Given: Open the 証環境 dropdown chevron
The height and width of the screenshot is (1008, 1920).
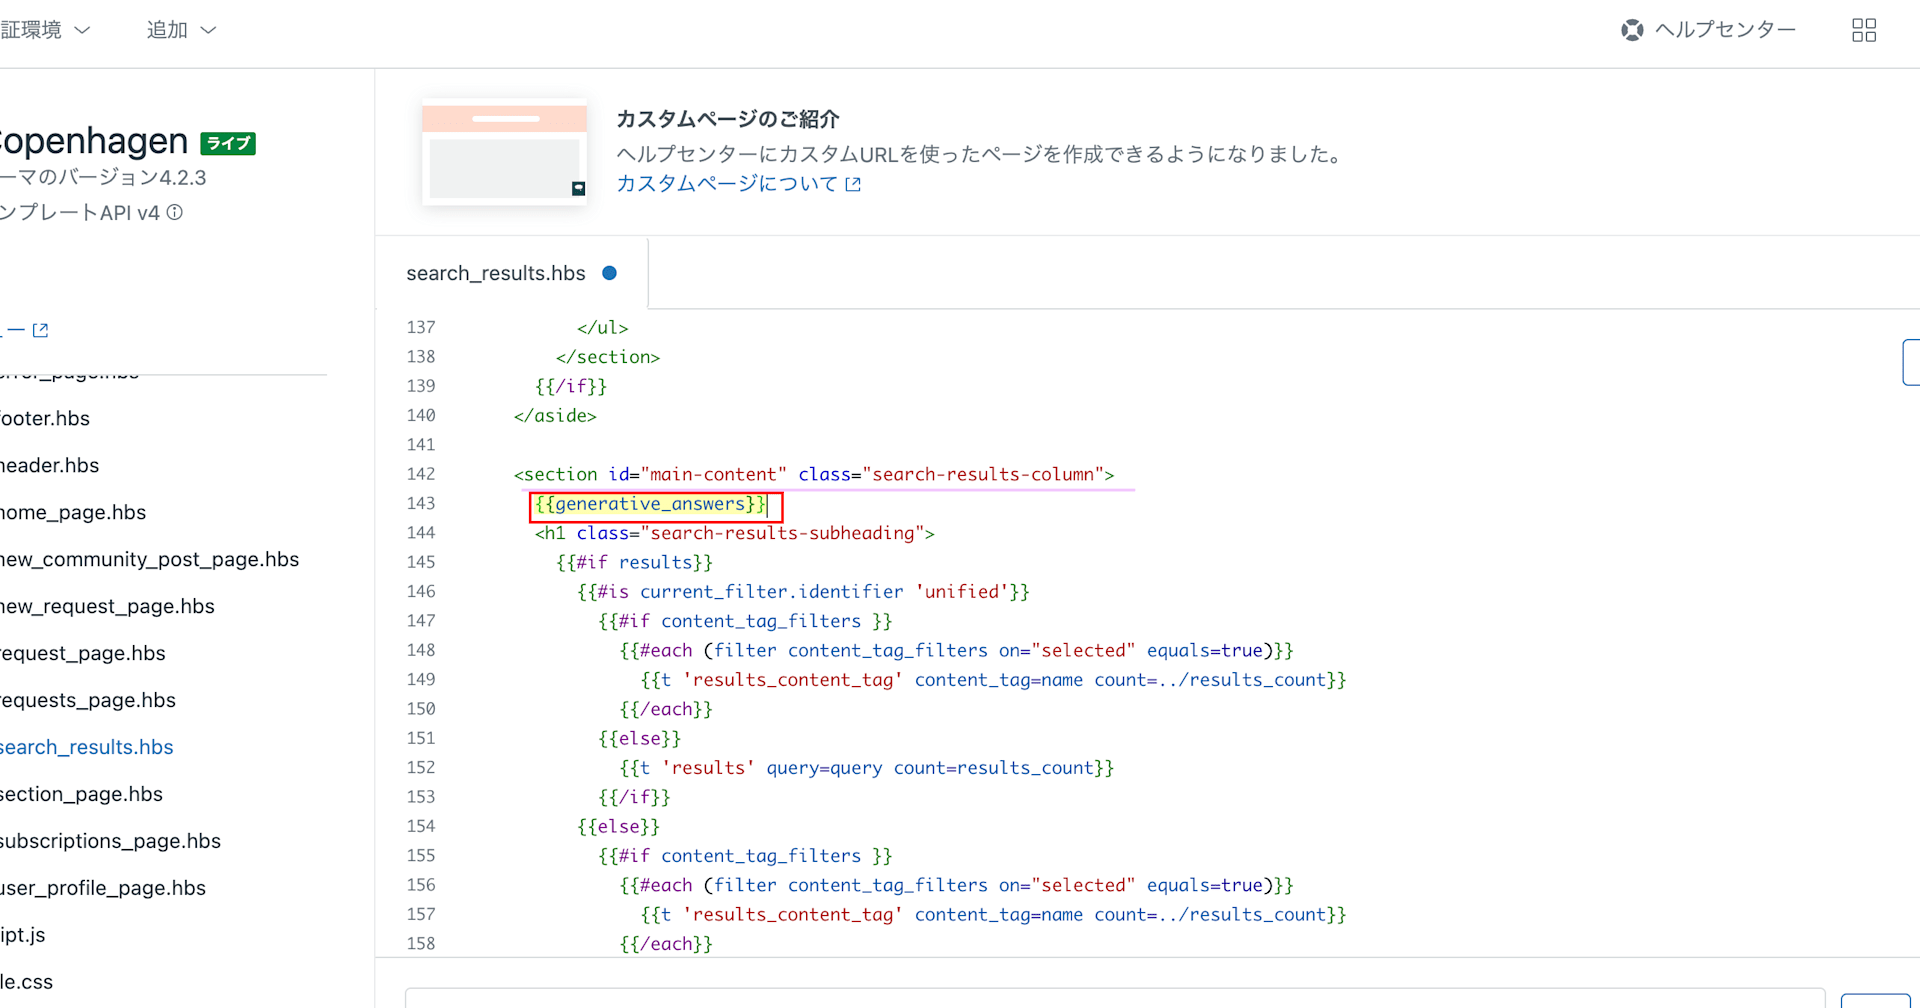Looking at the screenshot, I should [83, 30].
